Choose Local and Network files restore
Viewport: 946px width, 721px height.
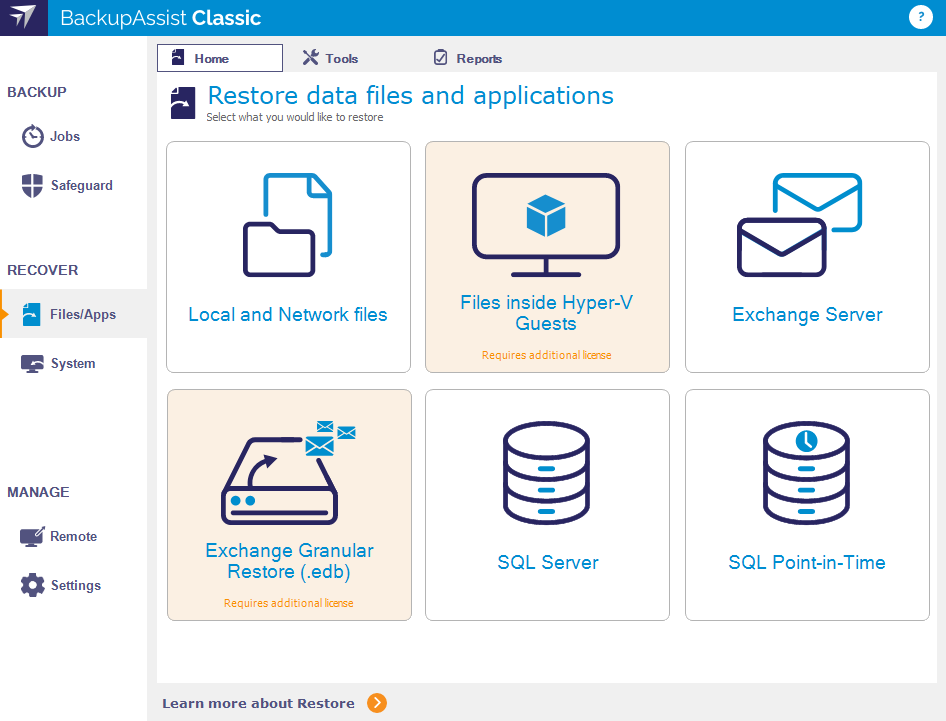coord(288,257)
